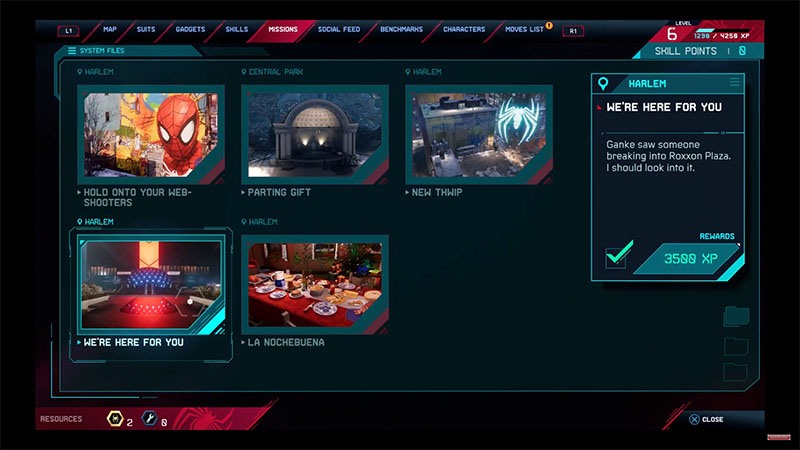Click the 'New Thwip' title text
The image size is (800, 450).
pyautogui.click(x=437, y=192)
